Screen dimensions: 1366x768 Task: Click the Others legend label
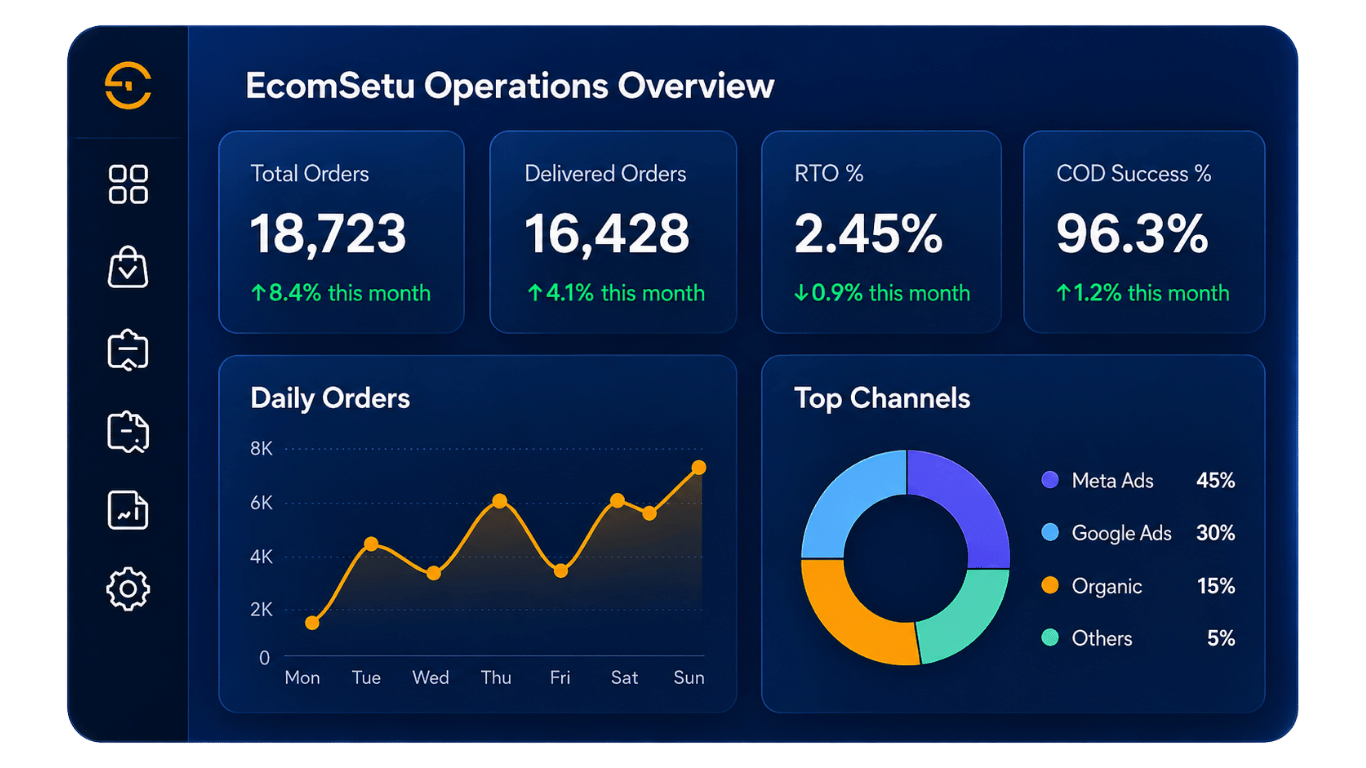(x=1102, y=638)
